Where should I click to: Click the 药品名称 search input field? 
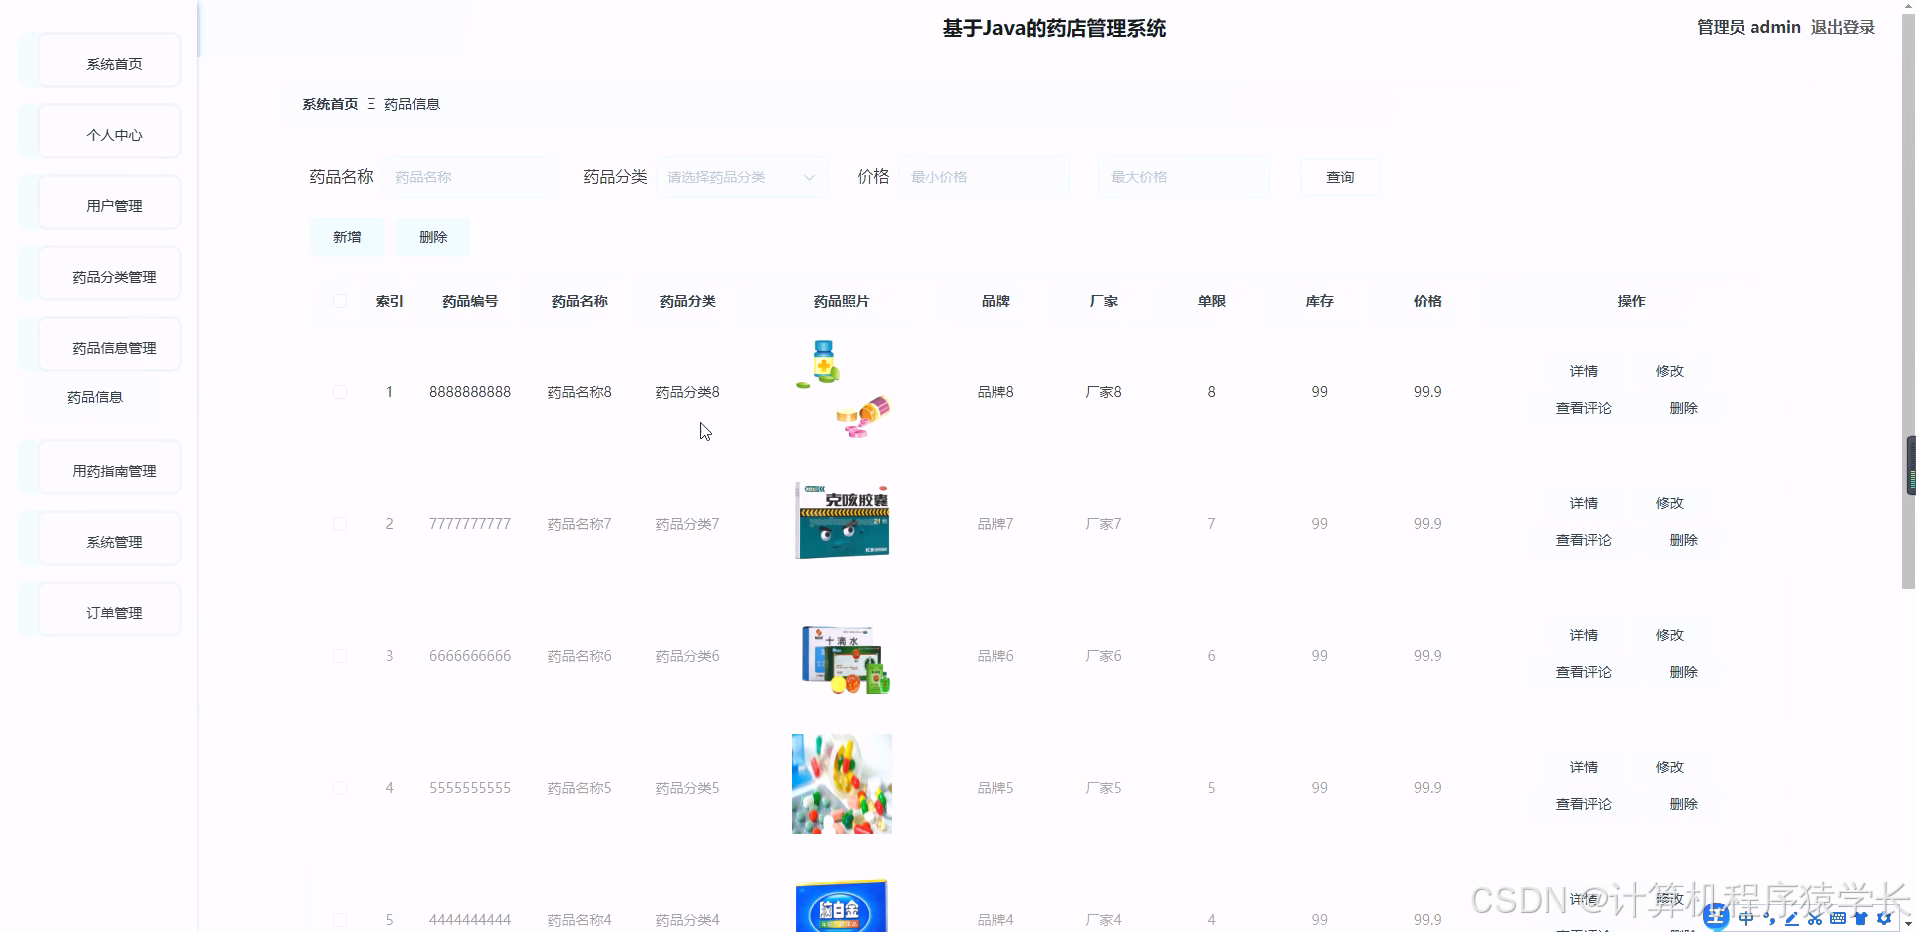(x=468, y=176)
